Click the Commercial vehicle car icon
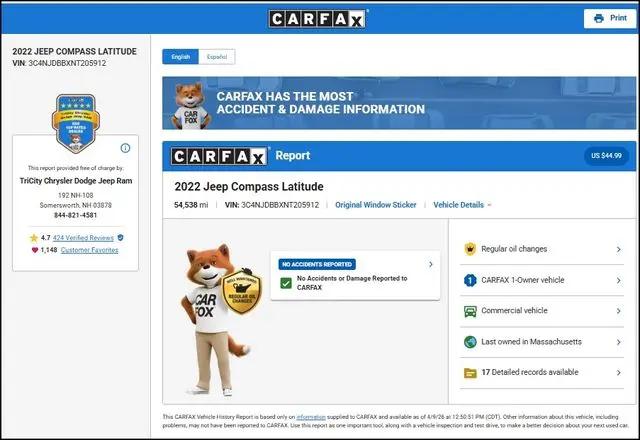640x440 pixels. coord(470,311)
